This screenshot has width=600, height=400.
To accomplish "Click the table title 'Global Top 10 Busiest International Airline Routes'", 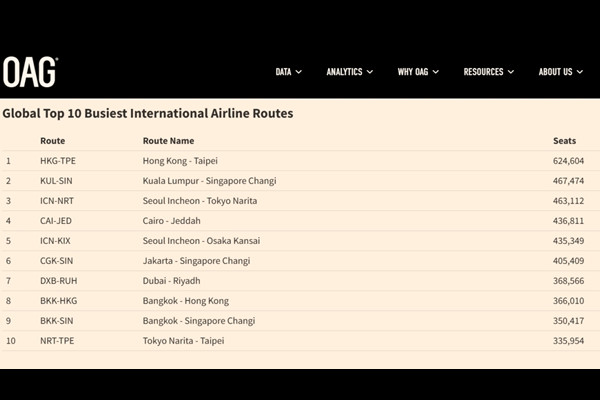I will click(148, 114).
